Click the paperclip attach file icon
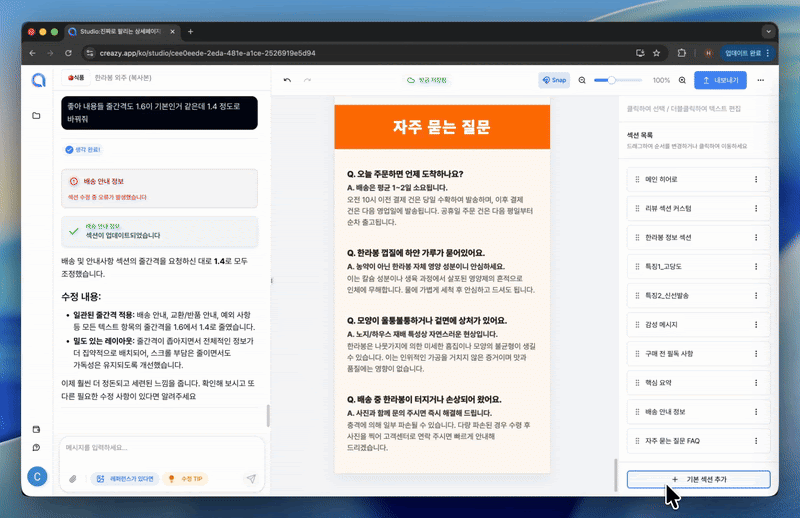 click(73, 479)
